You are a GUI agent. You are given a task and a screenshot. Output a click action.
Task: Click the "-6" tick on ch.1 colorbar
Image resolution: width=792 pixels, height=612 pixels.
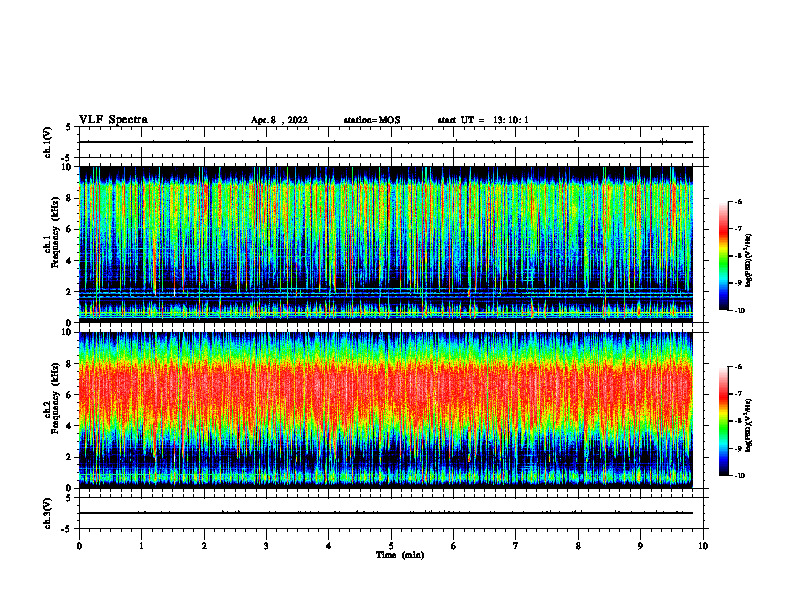[738, 202]
